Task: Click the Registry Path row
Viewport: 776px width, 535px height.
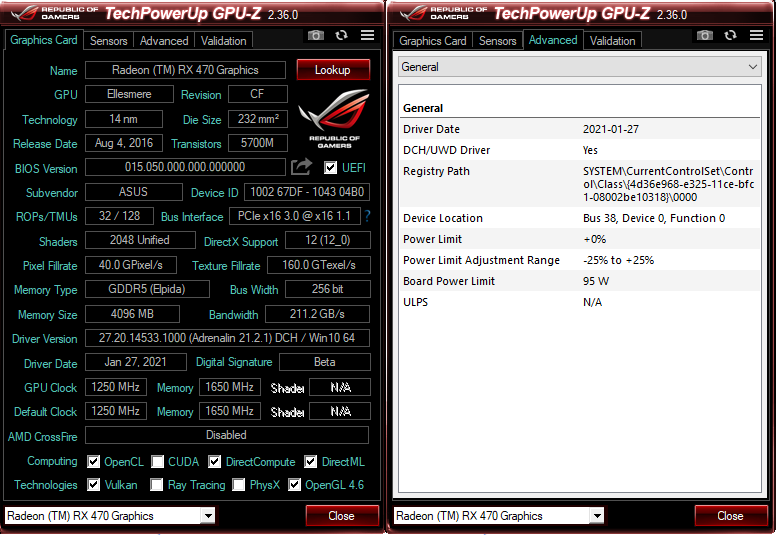Action: (x=580, y=184)
